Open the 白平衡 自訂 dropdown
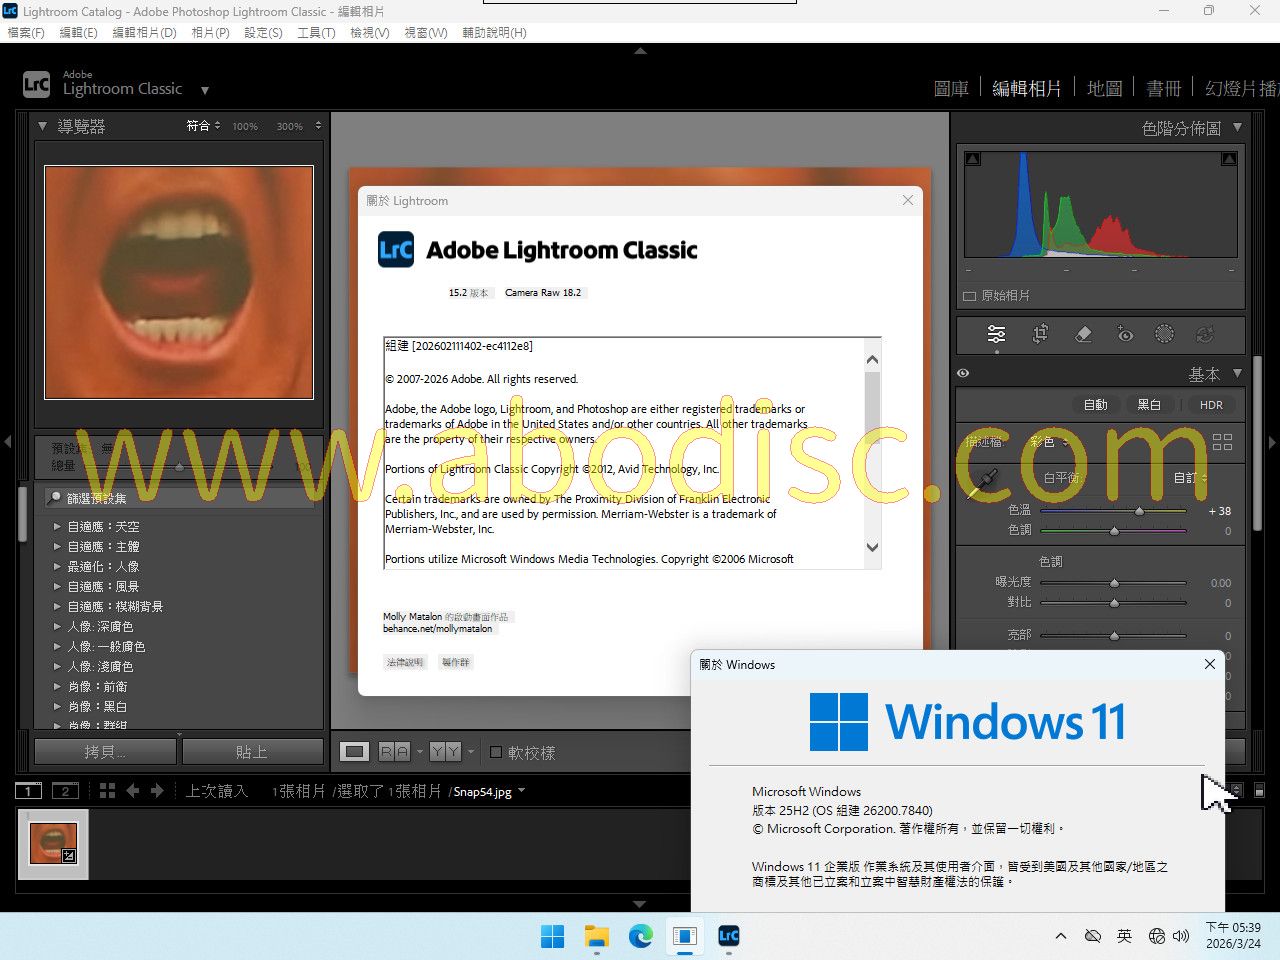 pyautogui.click(x=1190, y=478)
